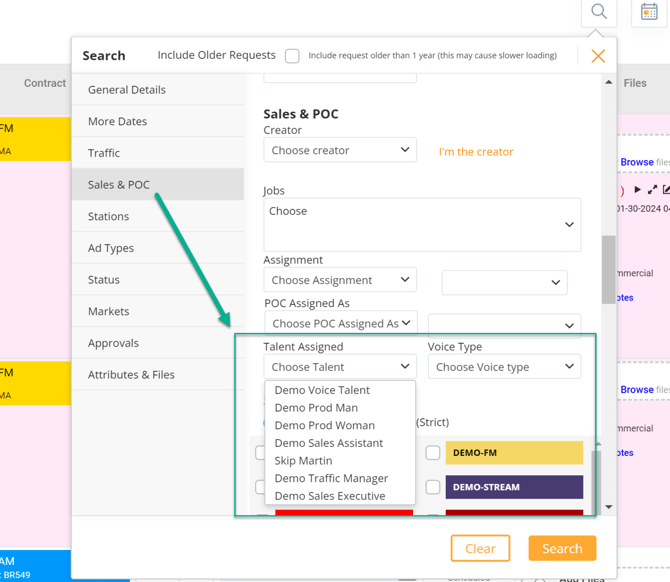Click the orange Search button

click(x=562, y=548)
